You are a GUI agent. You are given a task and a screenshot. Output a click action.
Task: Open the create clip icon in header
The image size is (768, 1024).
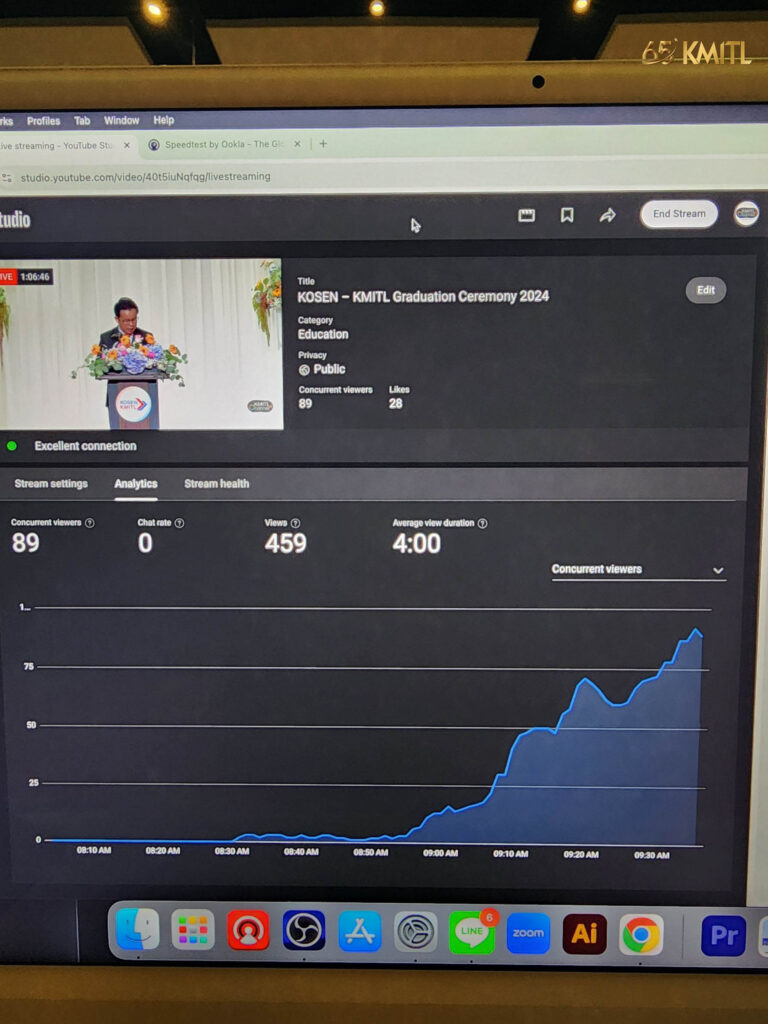[526, 216]
